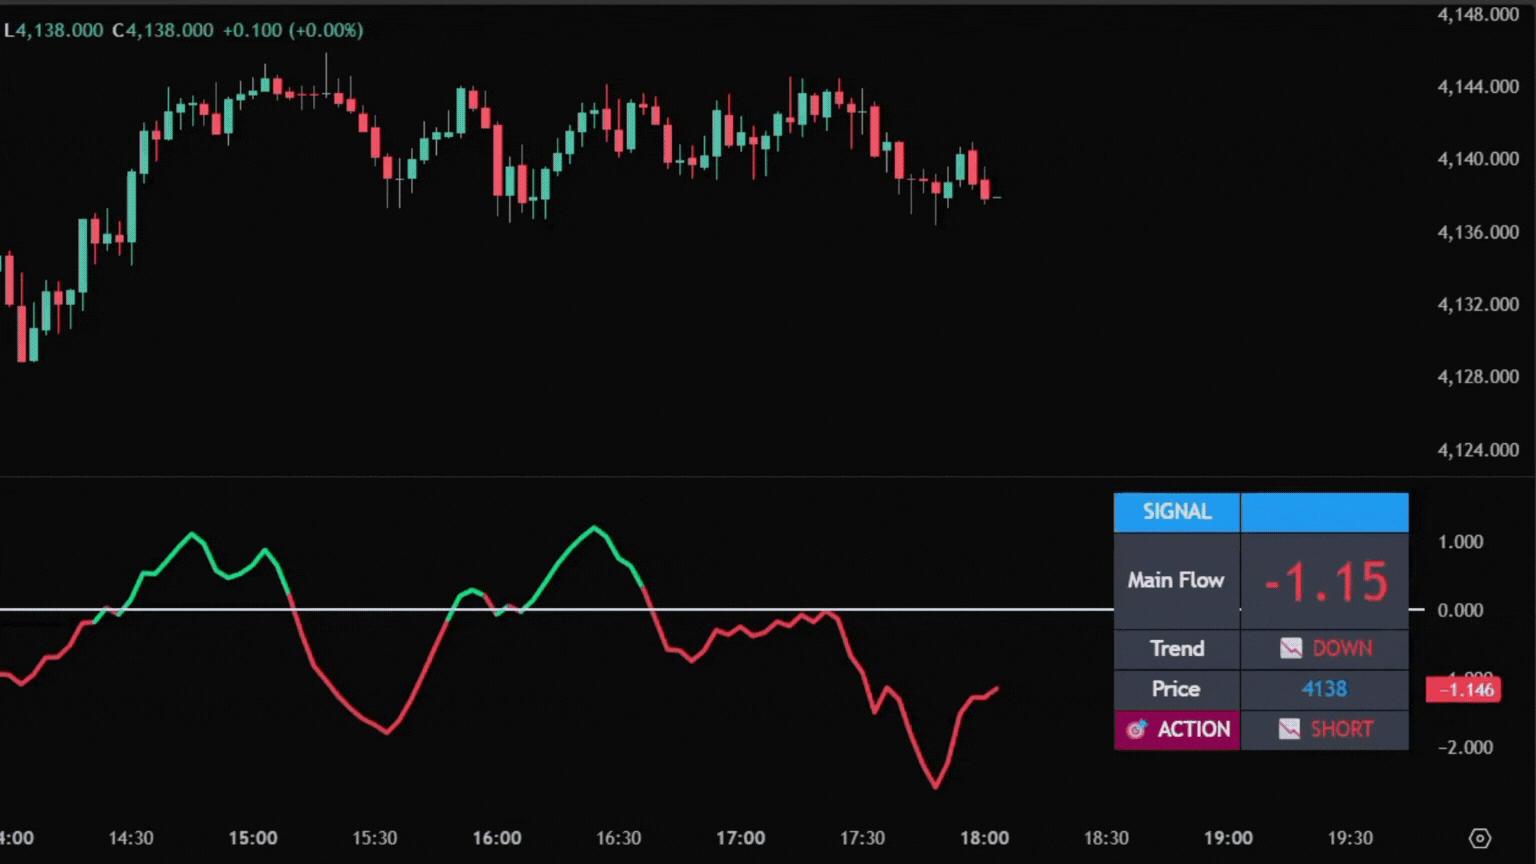Click the 17:30 time axis label

pos(862,838)
